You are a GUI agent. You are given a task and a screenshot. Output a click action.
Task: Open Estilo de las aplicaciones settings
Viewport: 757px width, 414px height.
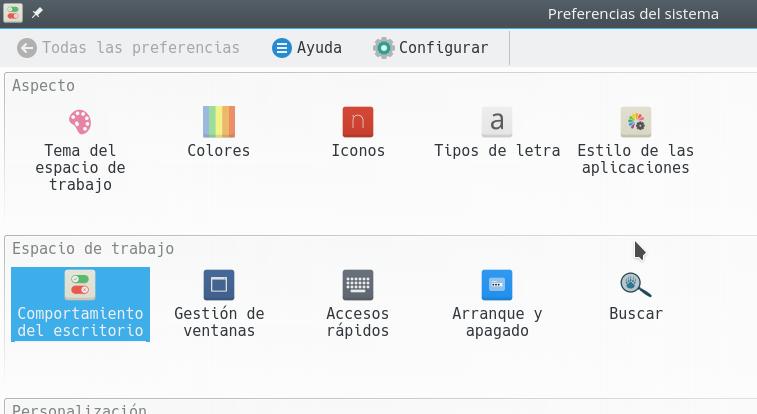[x=635, y=141]
